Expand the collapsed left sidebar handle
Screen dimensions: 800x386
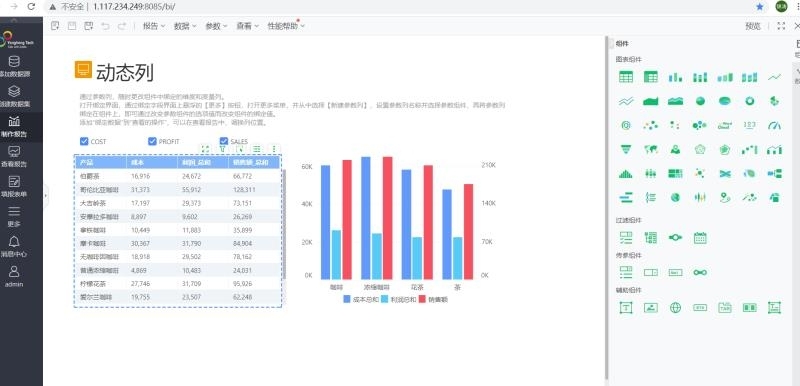pyautogui.click(x=46, y=196)
